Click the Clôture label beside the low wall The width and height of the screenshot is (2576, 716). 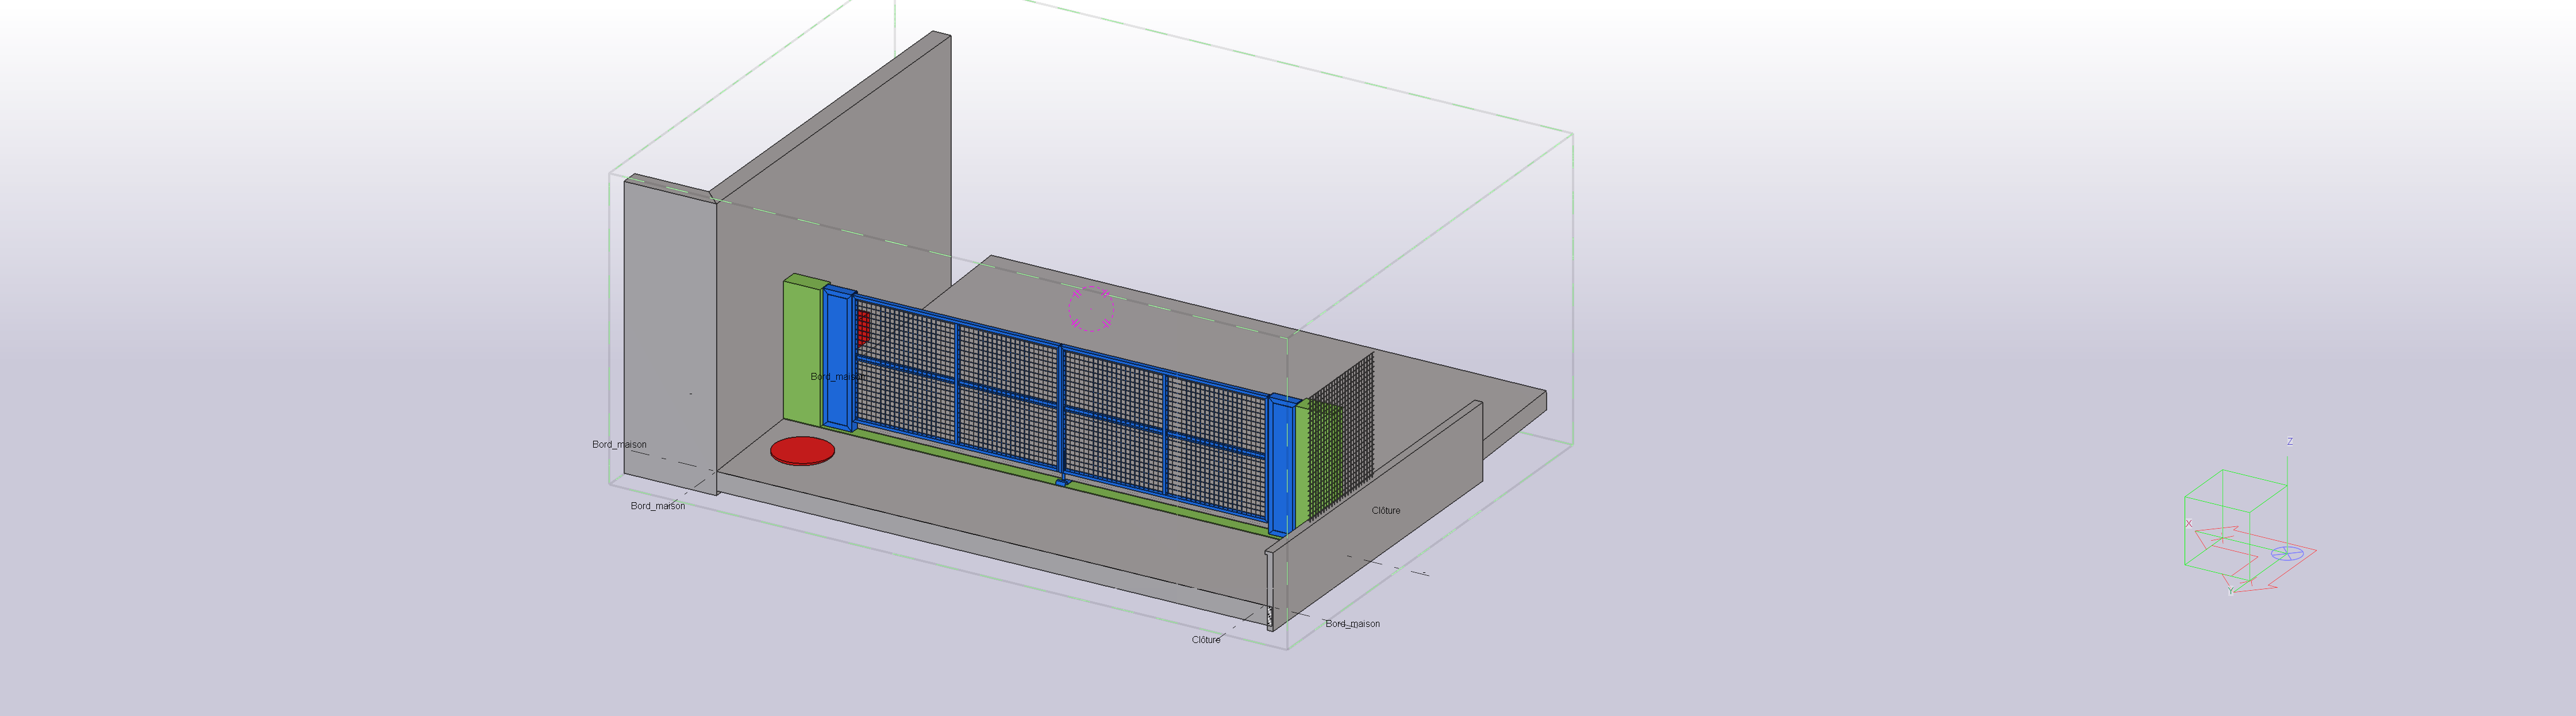tap(1385, 510)
